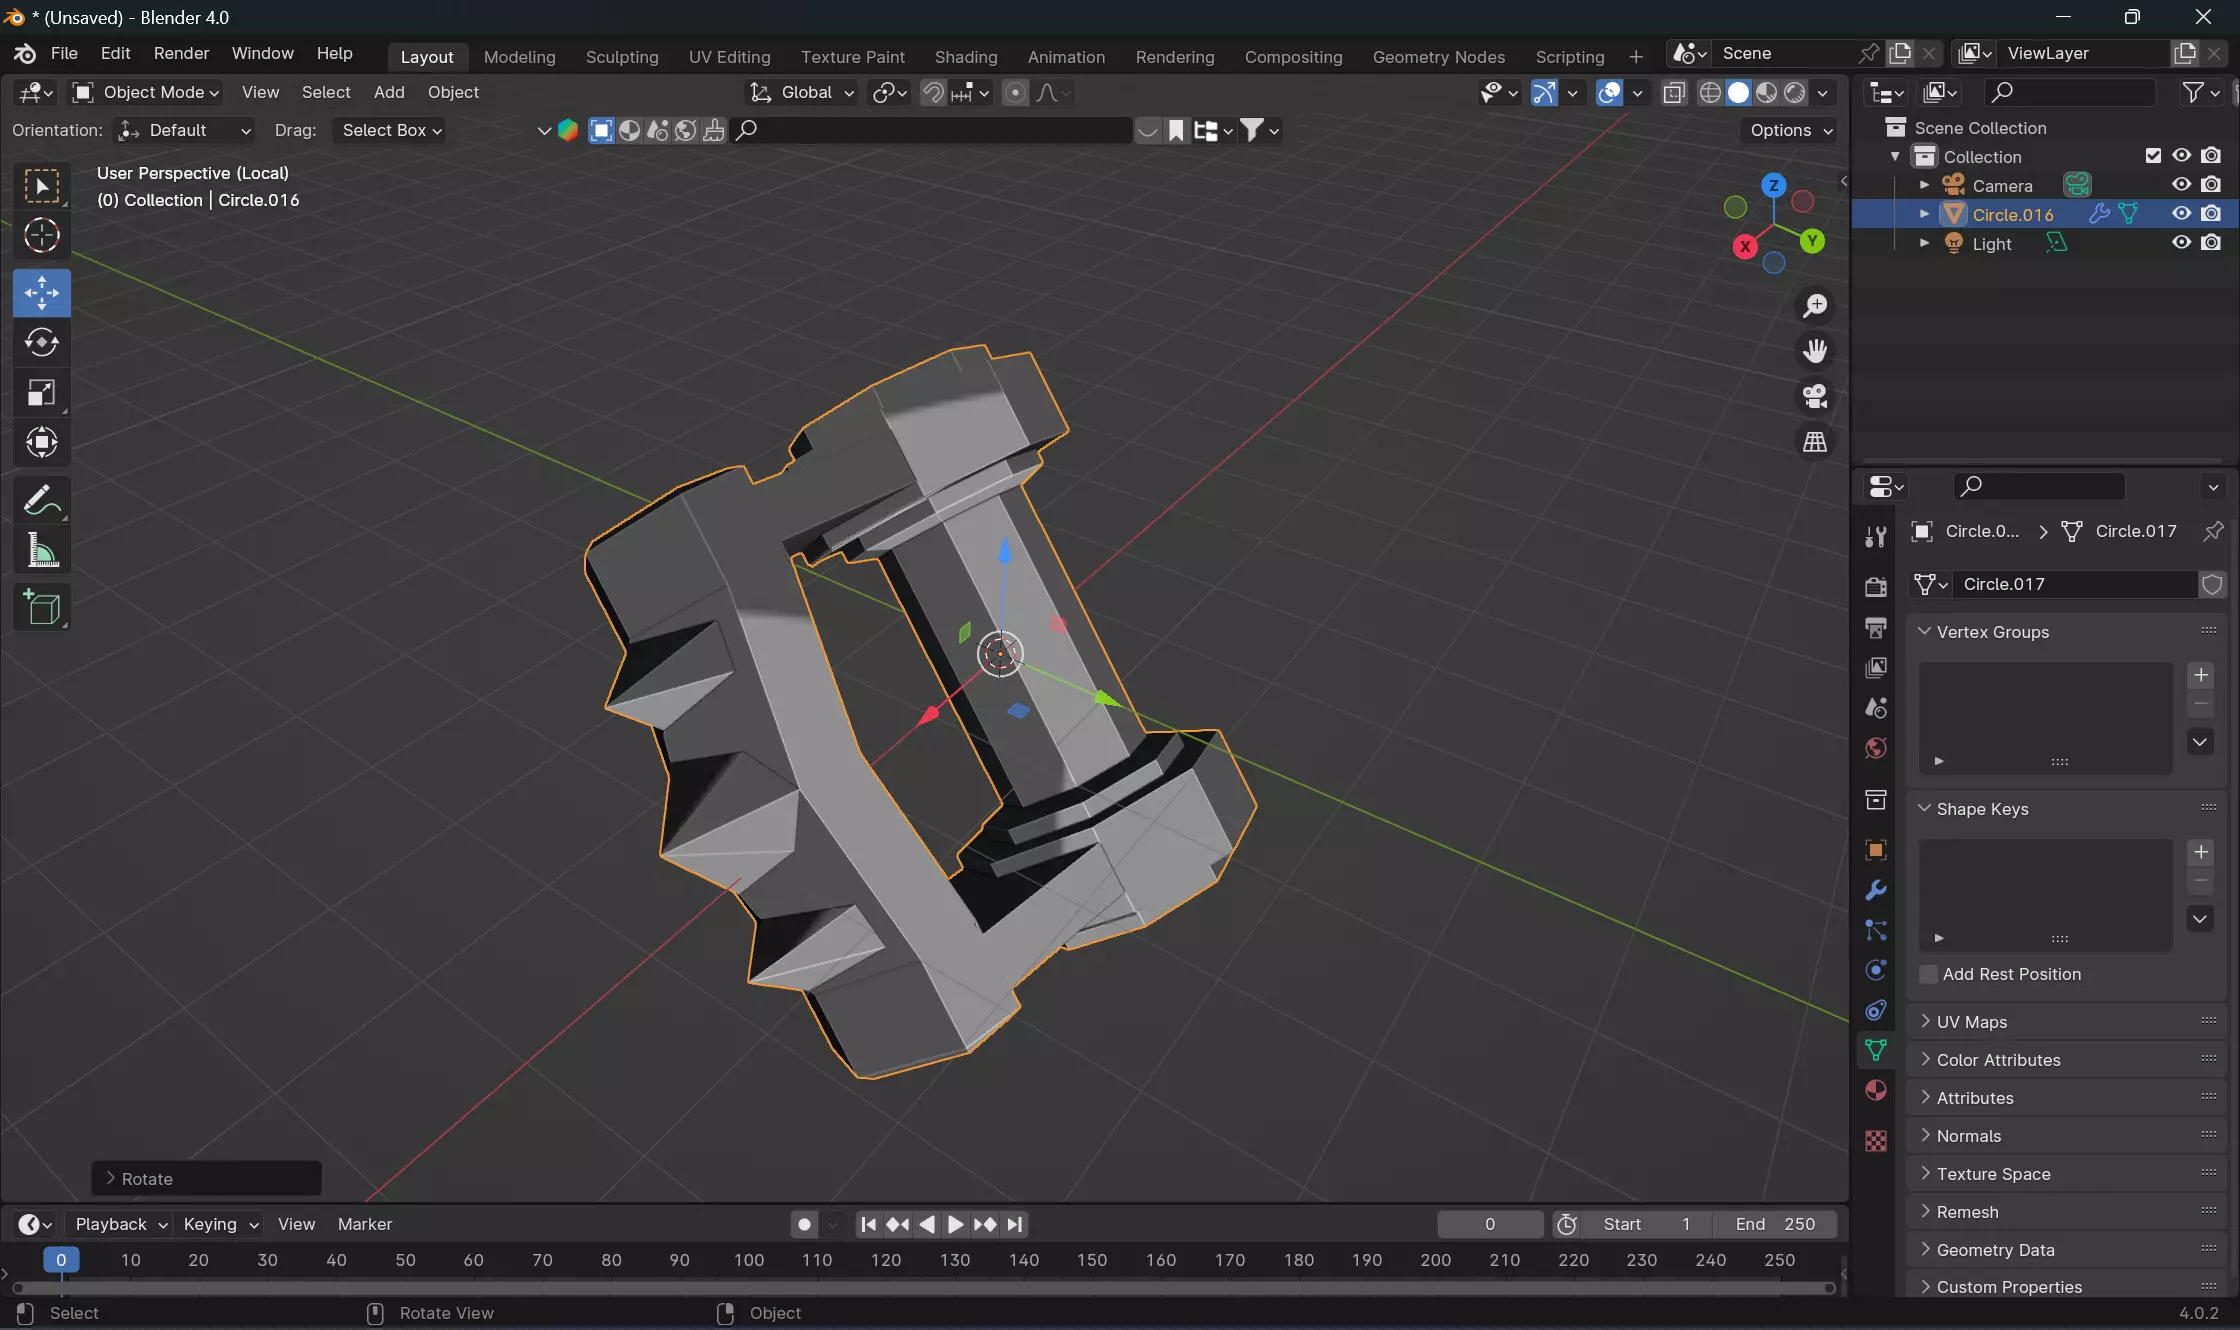This screenshot has height=1330, width=2240.
Task: Open the Render menu
Action: 181,53
